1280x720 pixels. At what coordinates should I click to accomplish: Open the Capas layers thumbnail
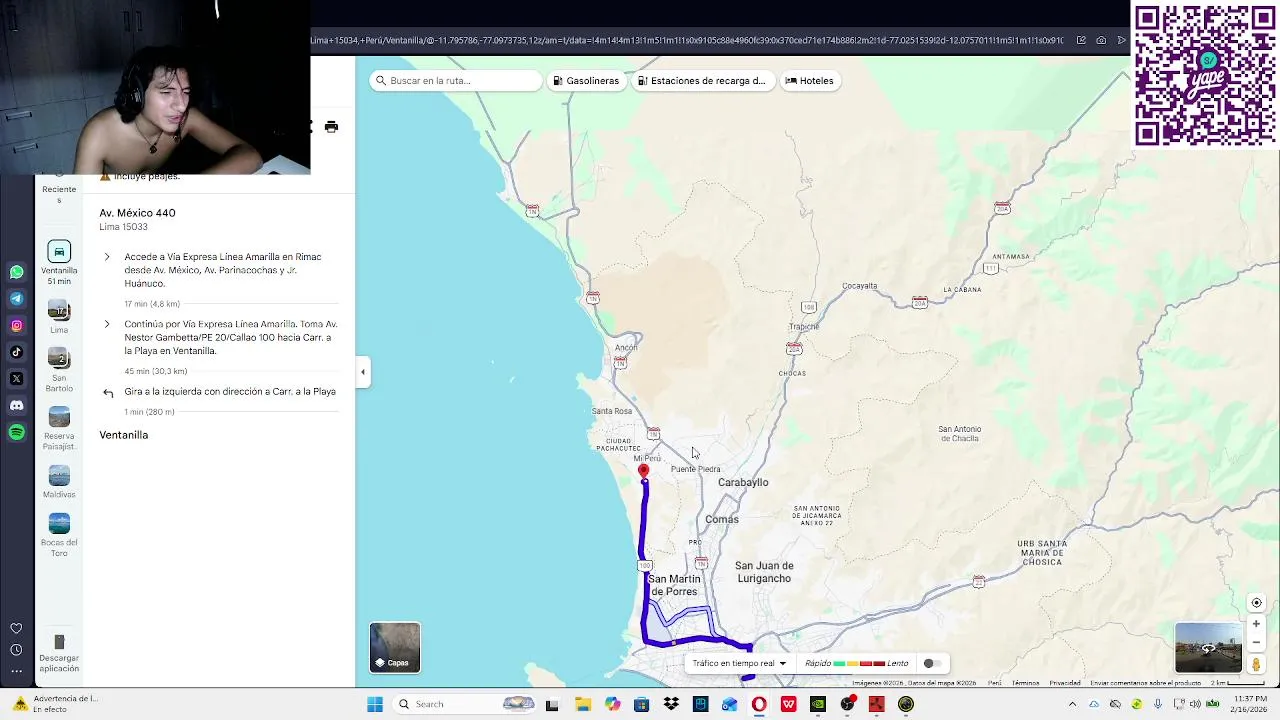click(395, 647)
